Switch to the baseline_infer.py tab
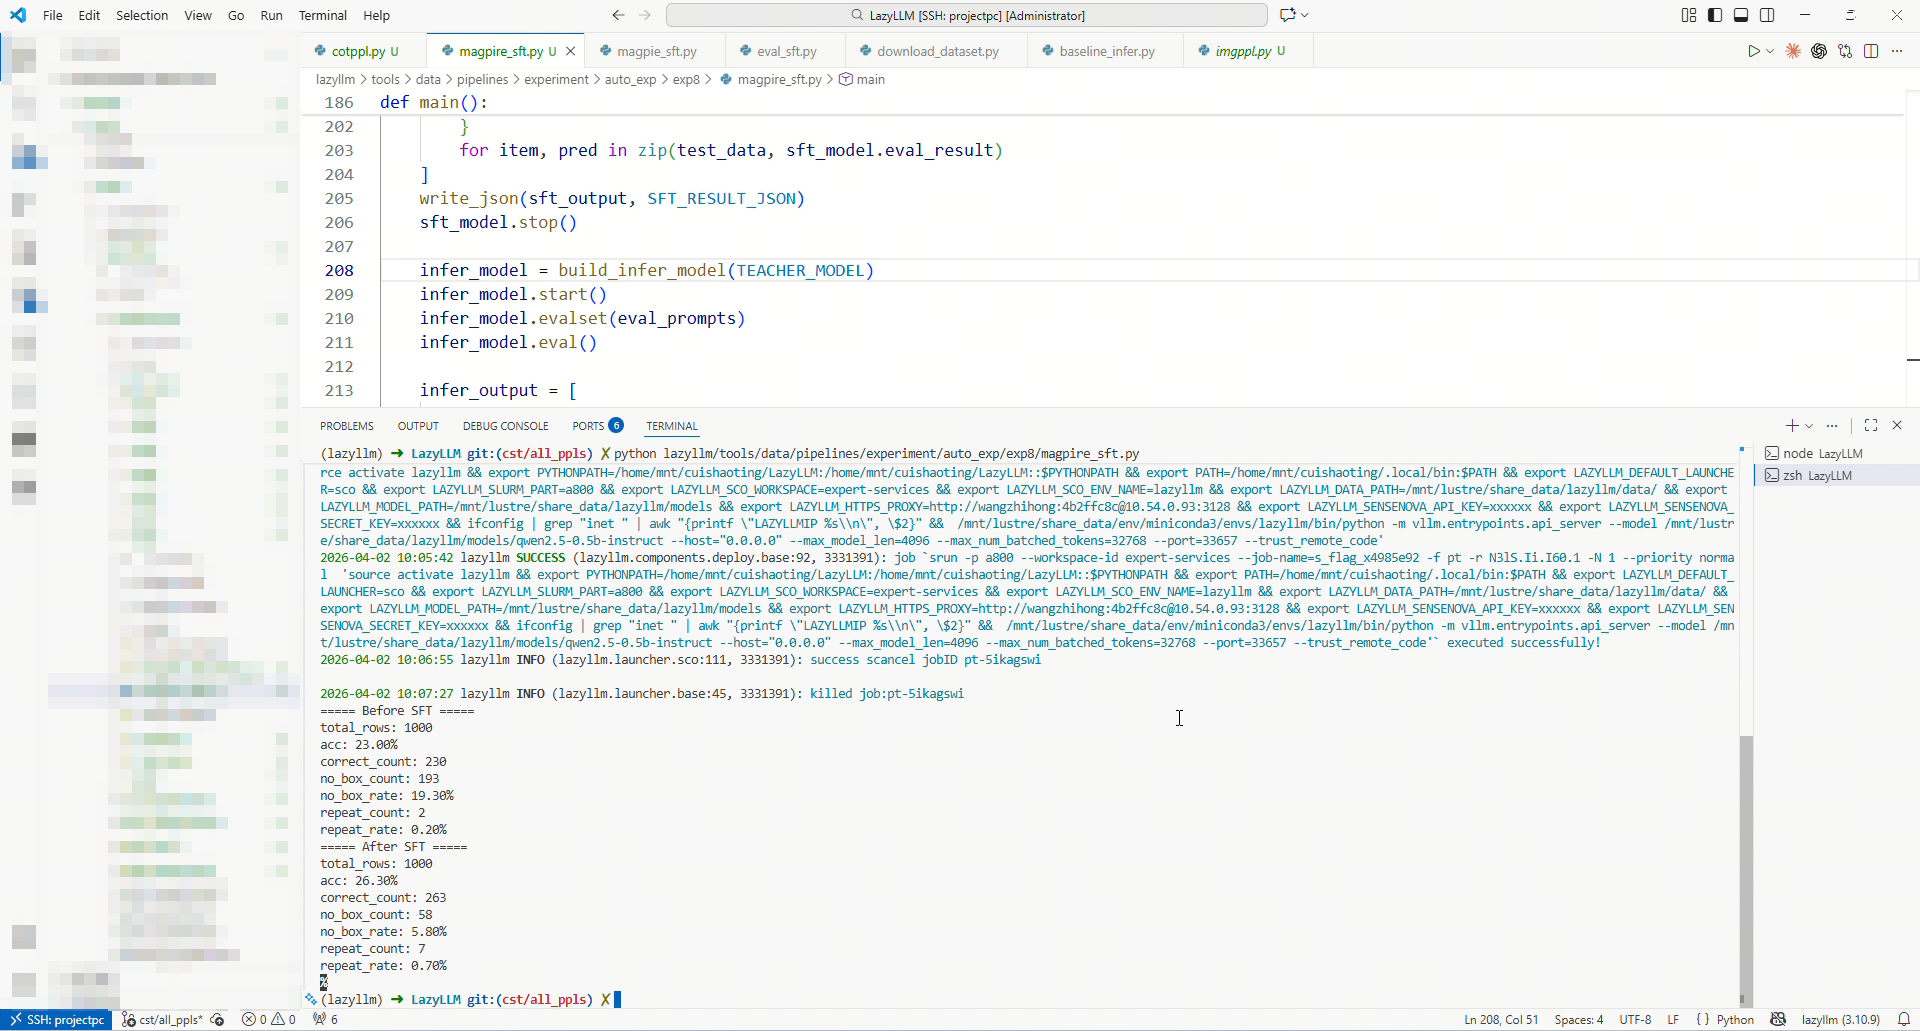1920x1031 pixels. 1106,51
